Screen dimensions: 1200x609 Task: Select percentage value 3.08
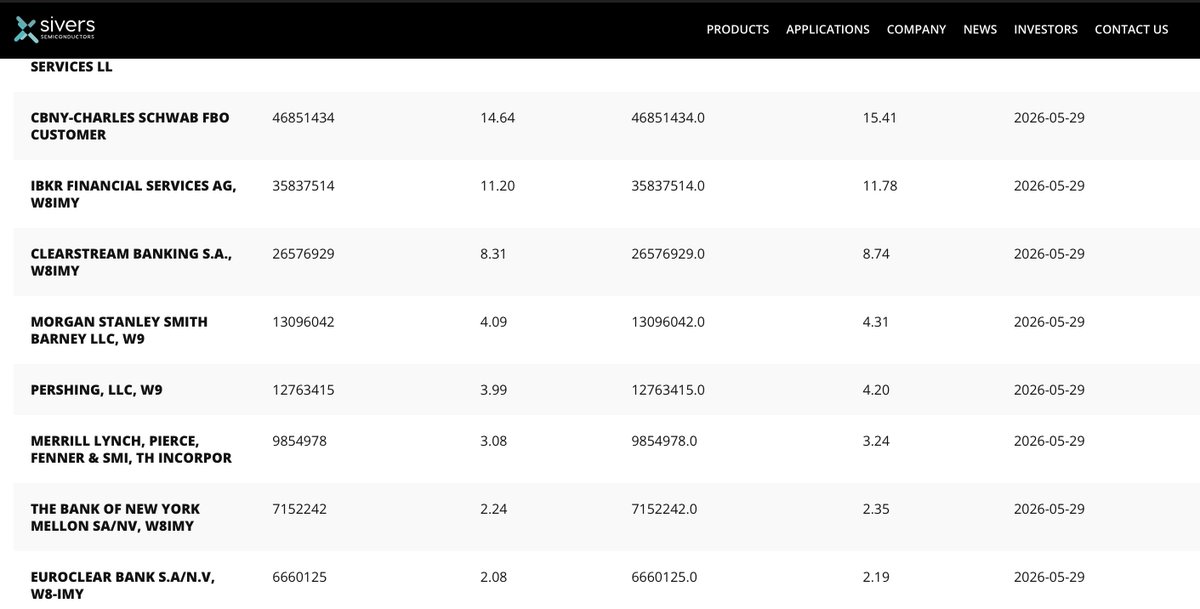493,441
